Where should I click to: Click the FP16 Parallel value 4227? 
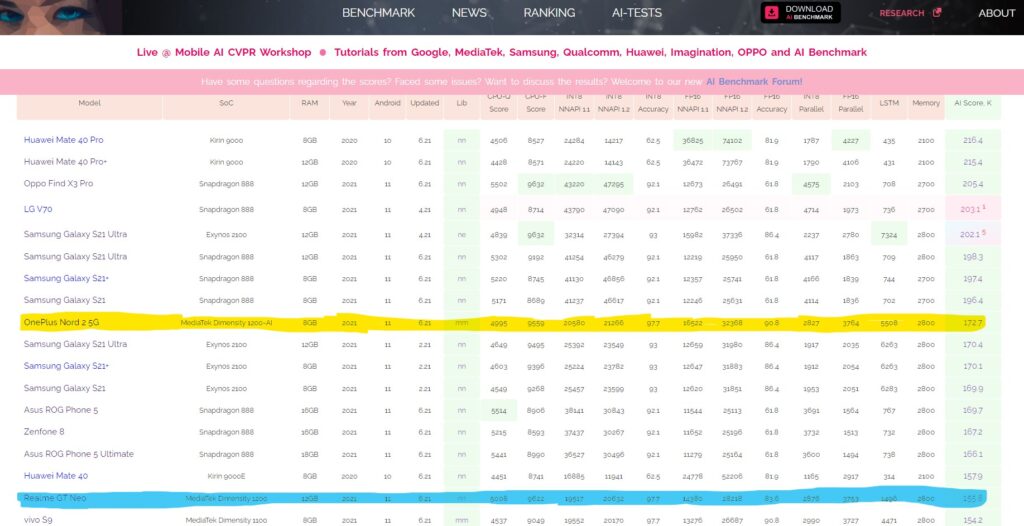pyautogui.click(x=850, y=140)
